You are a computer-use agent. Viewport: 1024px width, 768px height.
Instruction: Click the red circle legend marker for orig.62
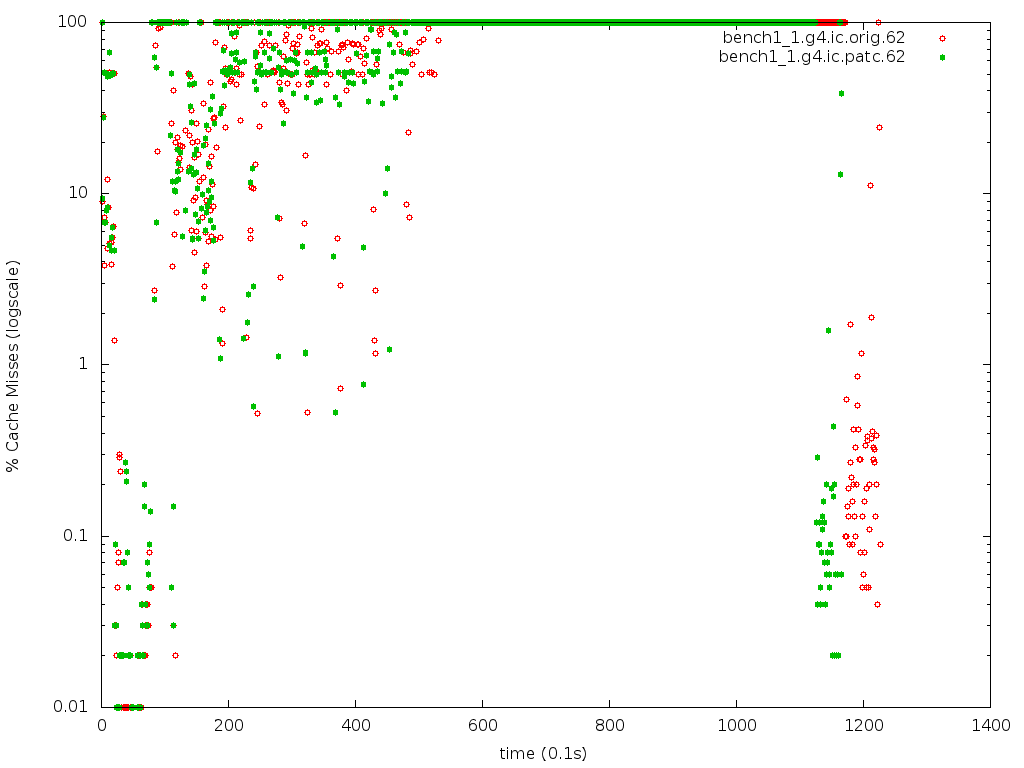pyautogui.click(x=941, y=38)
